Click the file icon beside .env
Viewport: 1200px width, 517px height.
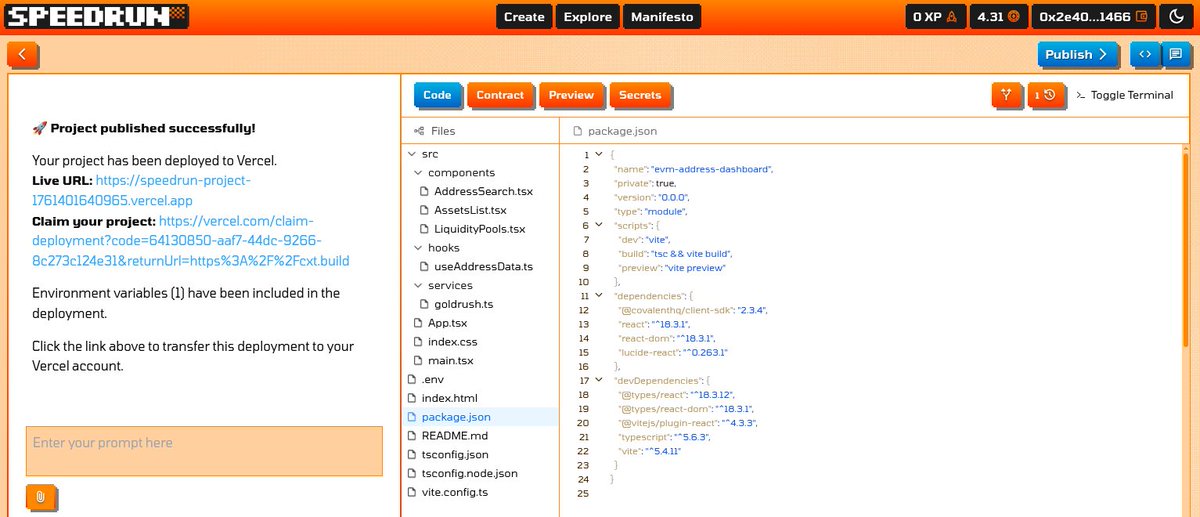point(412,379)
